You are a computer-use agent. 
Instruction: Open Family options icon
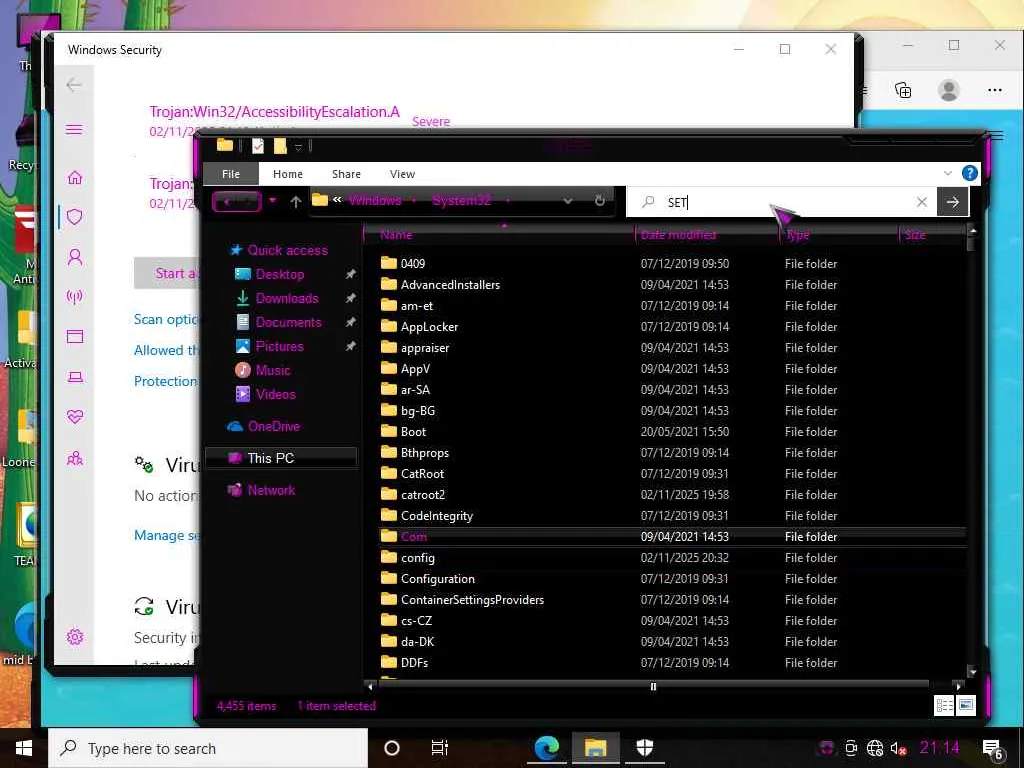tap(75, 458)
